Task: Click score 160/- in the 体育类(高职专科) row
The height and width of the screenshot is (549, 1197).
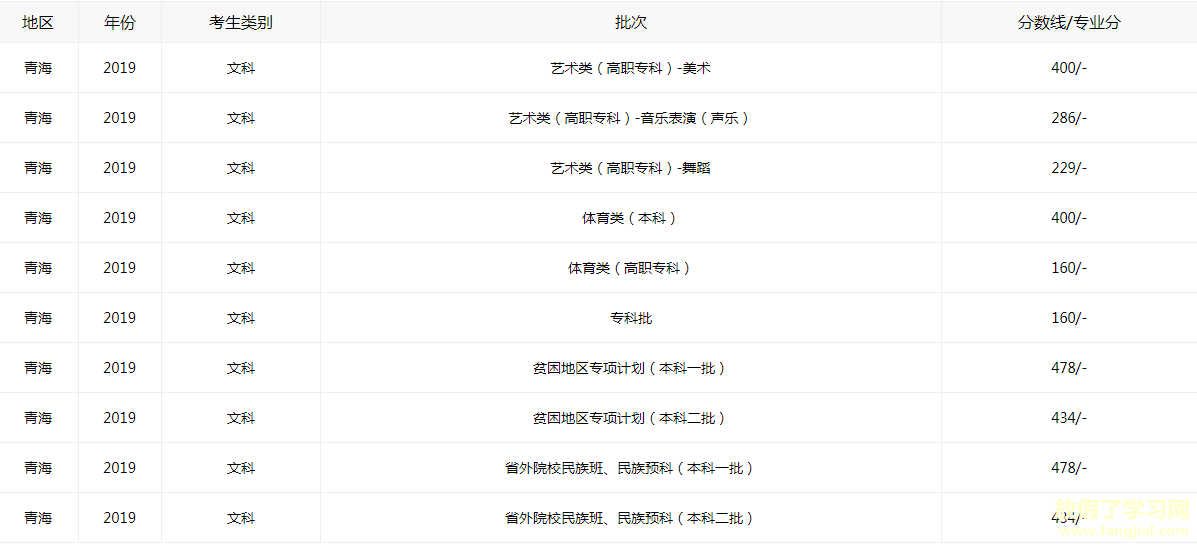Action: click(x=1069, y=268)
